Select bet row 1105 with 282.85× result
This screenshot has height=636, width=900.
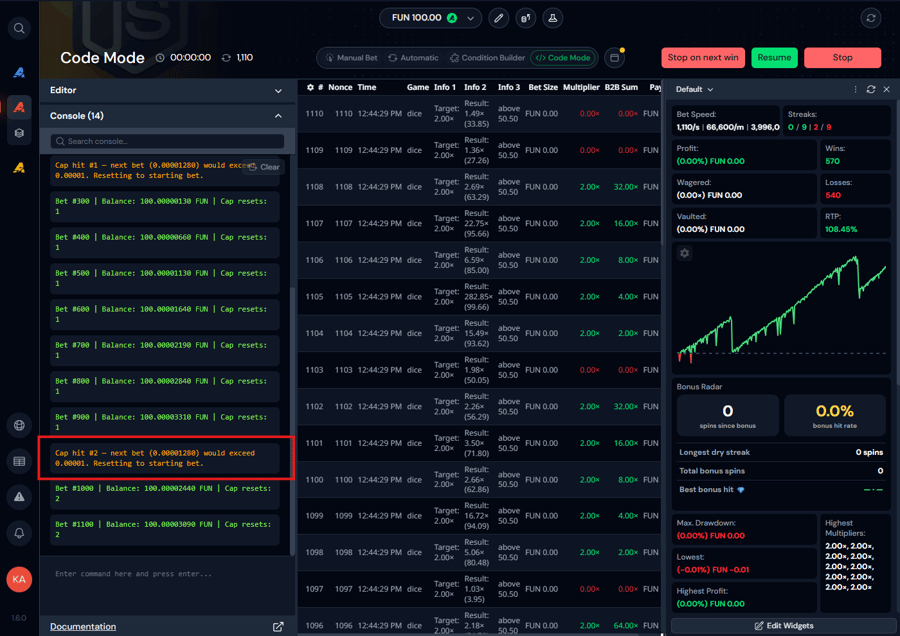479,297
